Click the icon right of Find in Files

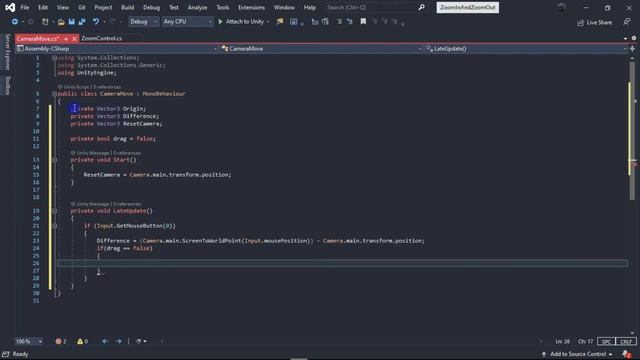pyautogui.click(x=293, y=21)
